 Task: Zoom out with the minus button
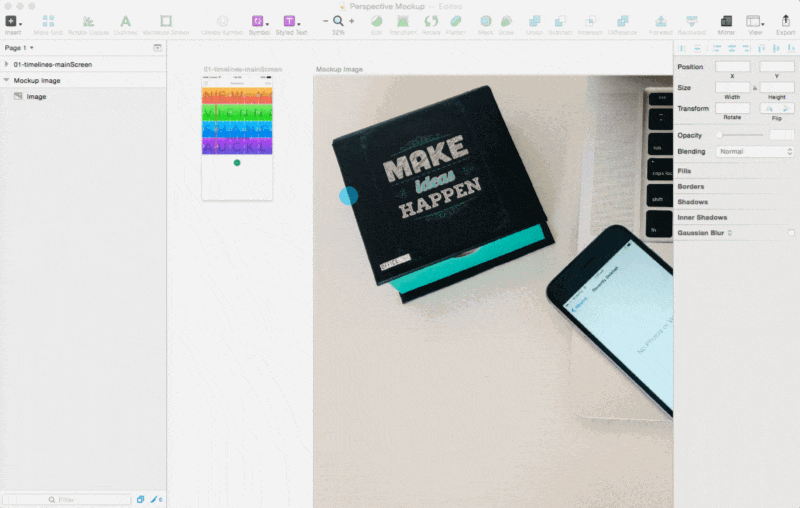[325, 21]
